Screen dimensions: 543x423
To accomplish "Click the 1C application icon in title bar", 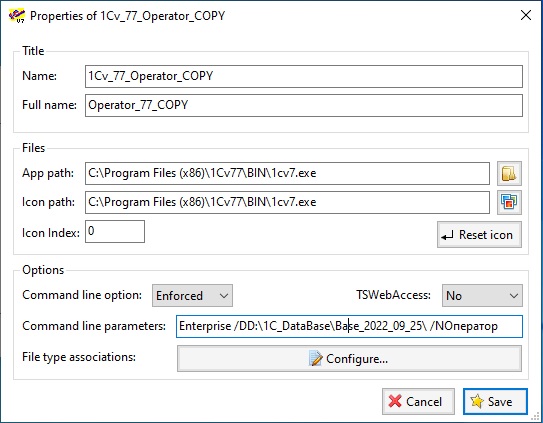I will pos(17,16).
